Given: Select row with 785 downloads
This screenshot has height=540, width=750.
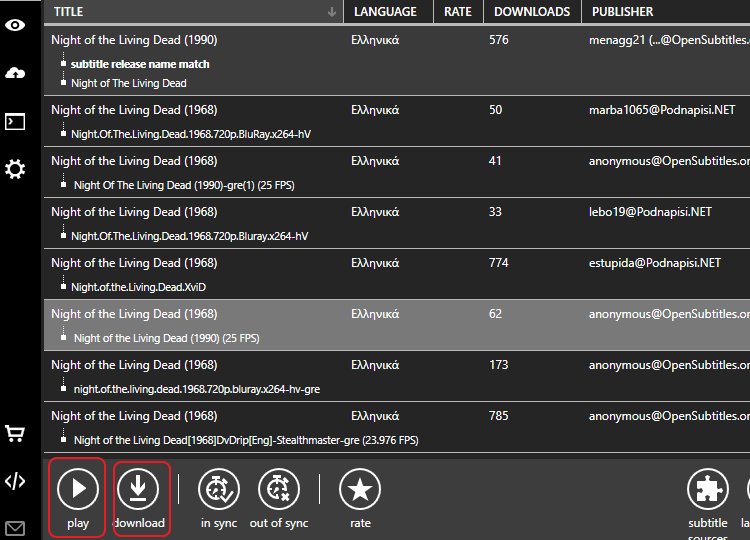Looking at the screenshot, I should [397, 427].
